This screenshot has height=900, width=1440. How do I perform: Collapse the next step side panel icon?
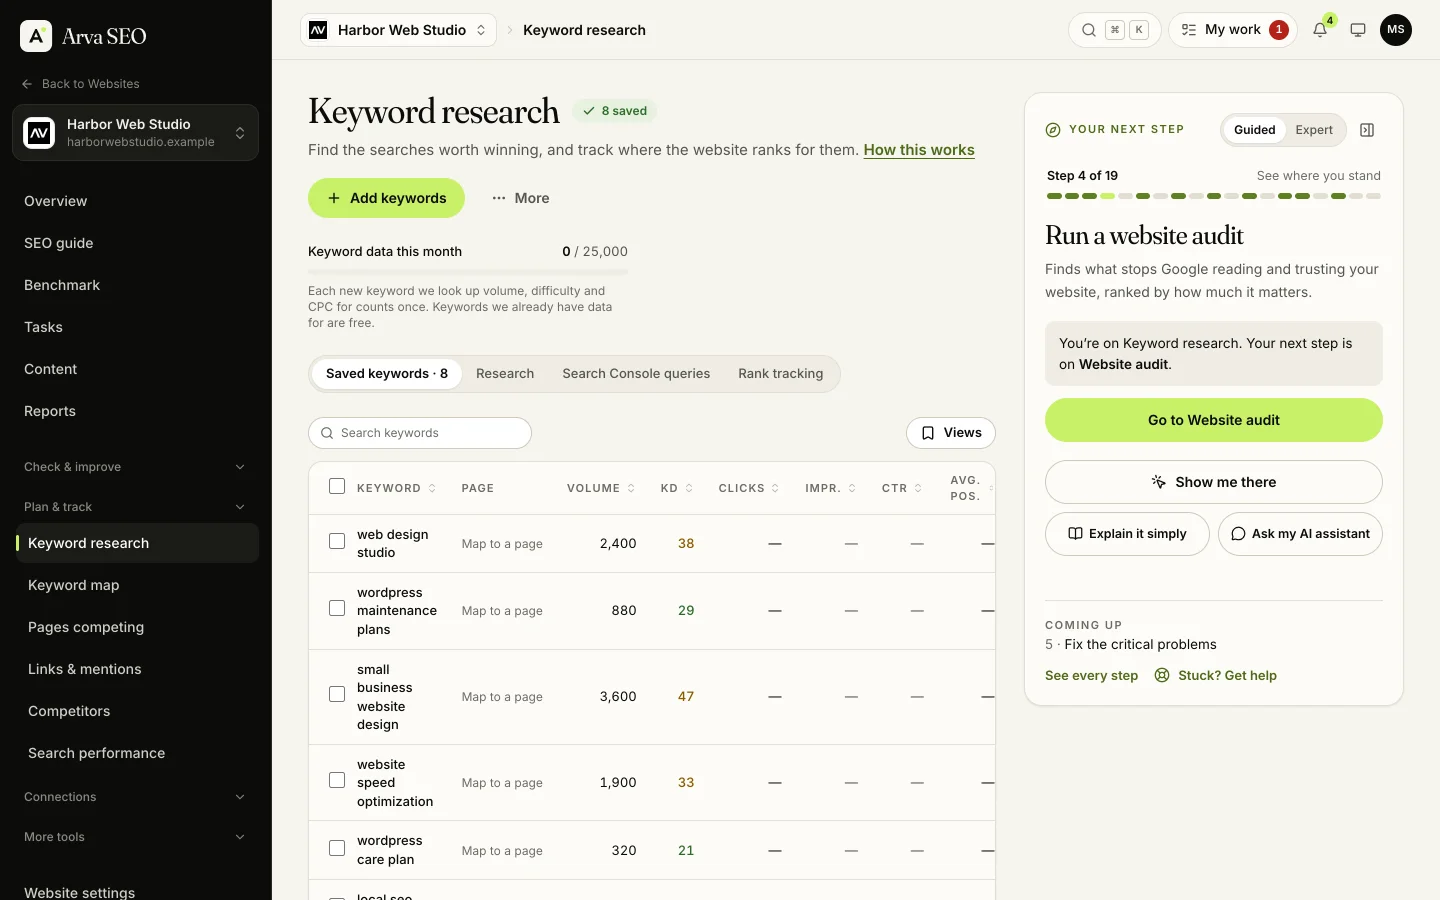coord(1367,130)
